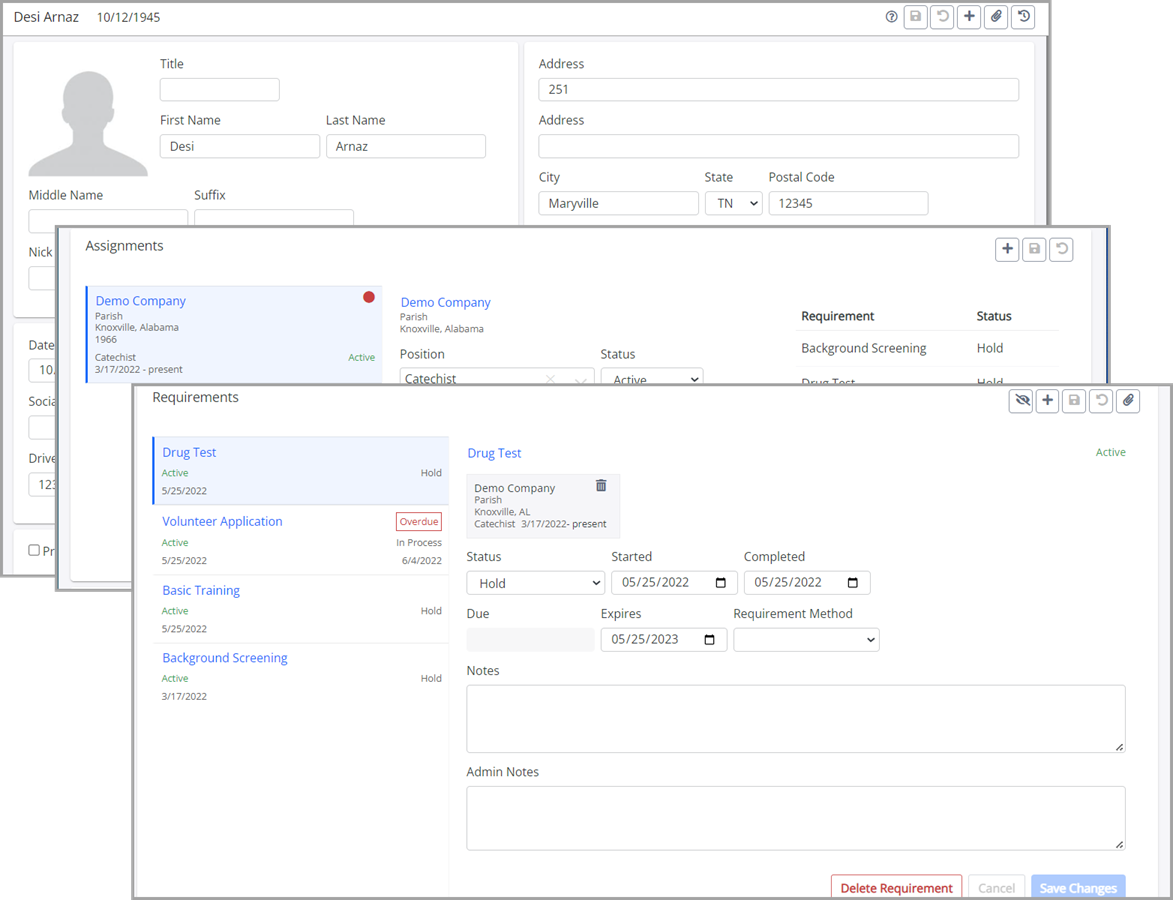Click Save Changes button
The width and height of the screenshot is (1173, 900).
[x=1078, y=887]
